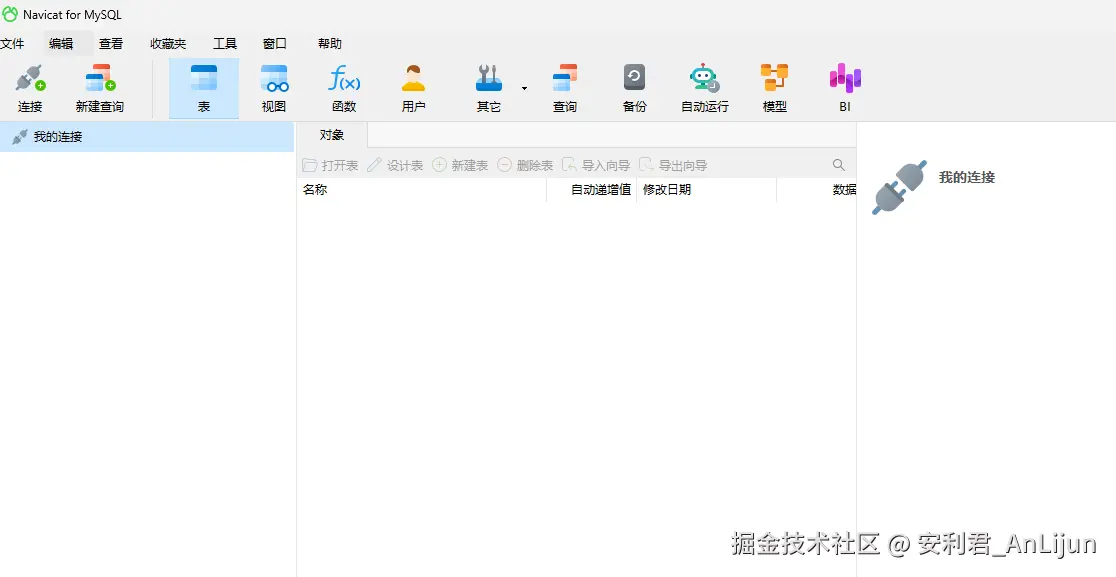This screenshot has height=577, width=1116.
Task: Click the 导出向导 button
Action: click(x=673, y=165)
